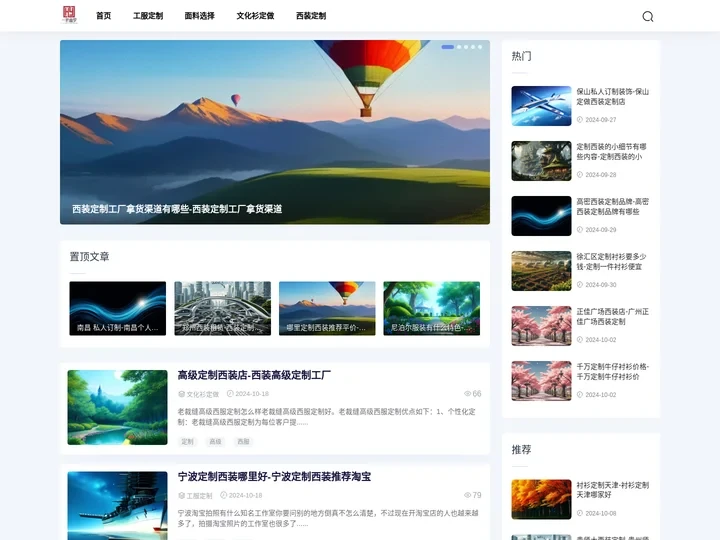Open hot article 保山私人订制装饰
This screenshot has height=540, width=720.
613,96
